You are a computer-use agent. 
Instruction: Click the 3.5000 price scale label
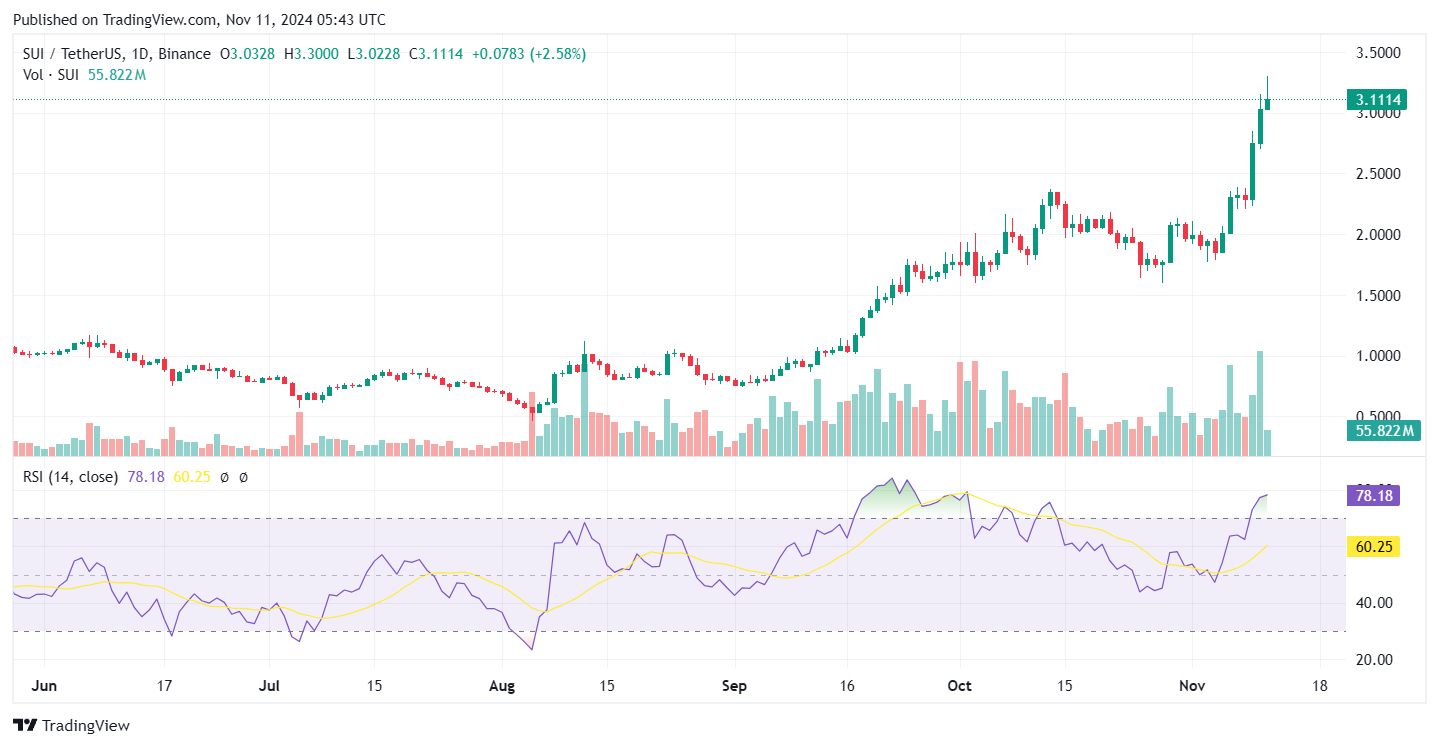[x=1377, y=53]
